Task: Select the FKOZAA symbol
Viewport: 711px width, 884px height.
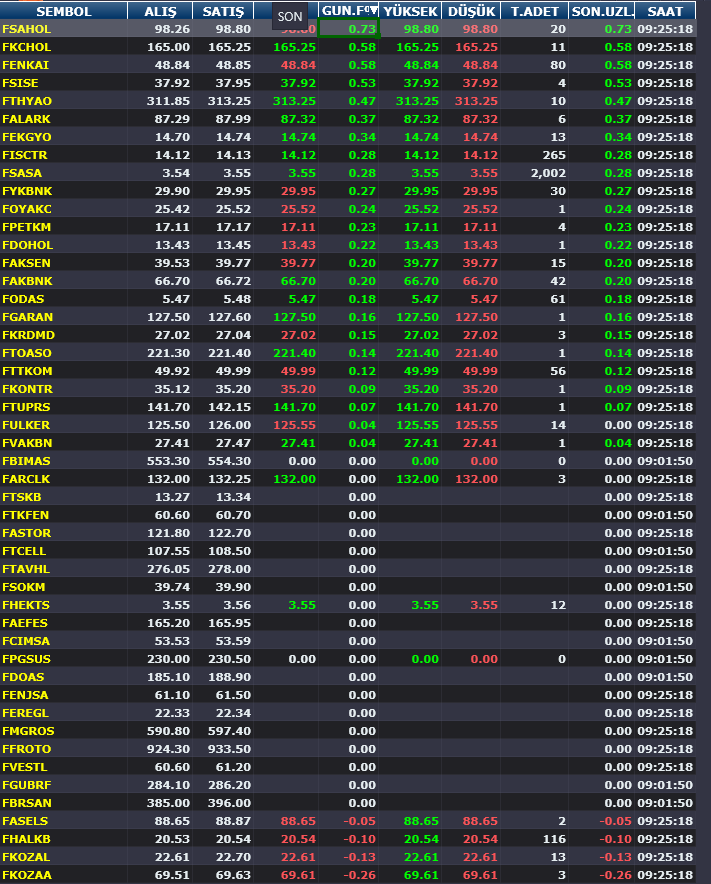Action: [27, 876]
